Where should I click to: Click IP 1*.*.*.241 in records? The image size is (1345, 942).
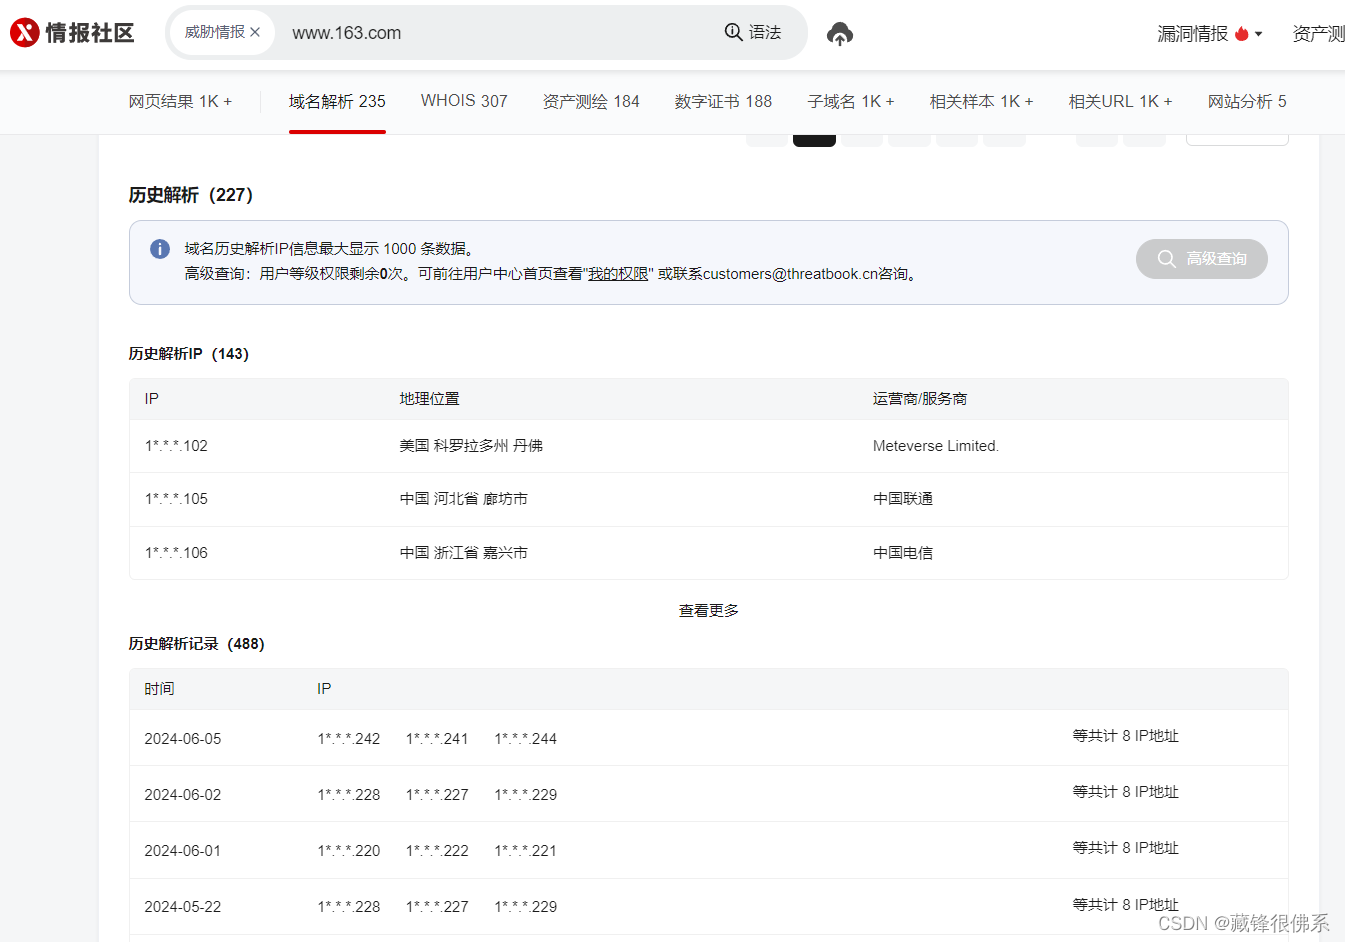coord(437,739)
